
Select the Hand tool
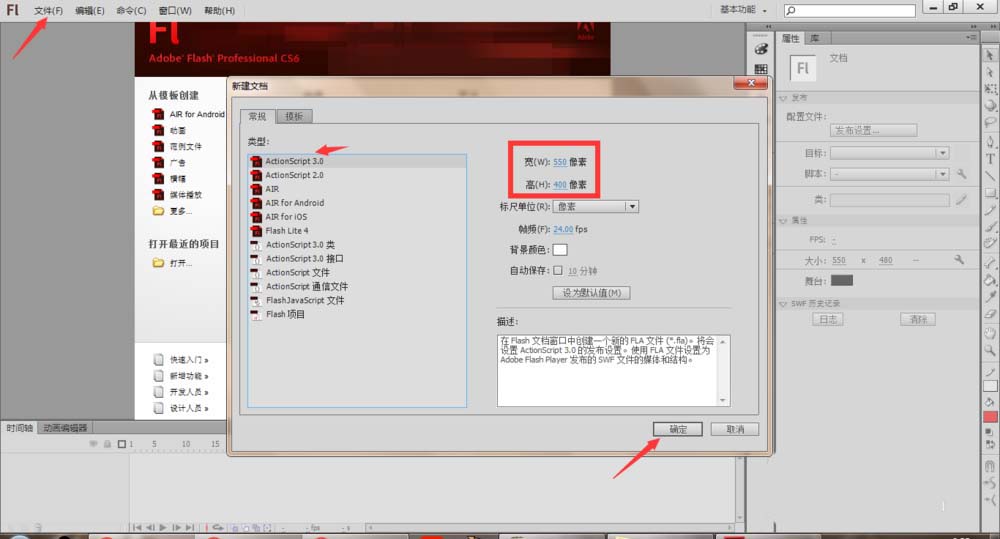coord(990,333)
